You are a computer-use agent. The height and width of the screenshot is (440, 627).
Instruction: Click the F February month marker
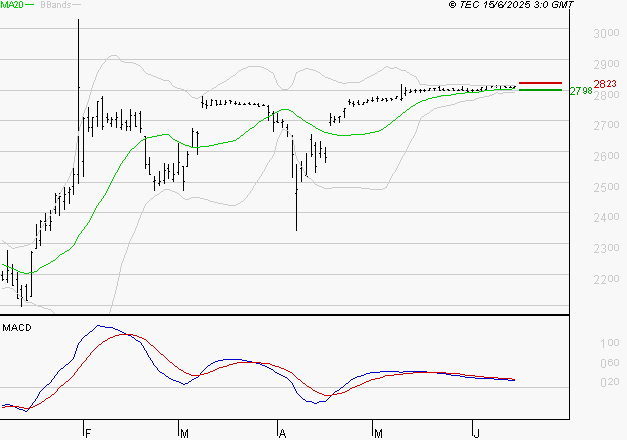[88, 433]
